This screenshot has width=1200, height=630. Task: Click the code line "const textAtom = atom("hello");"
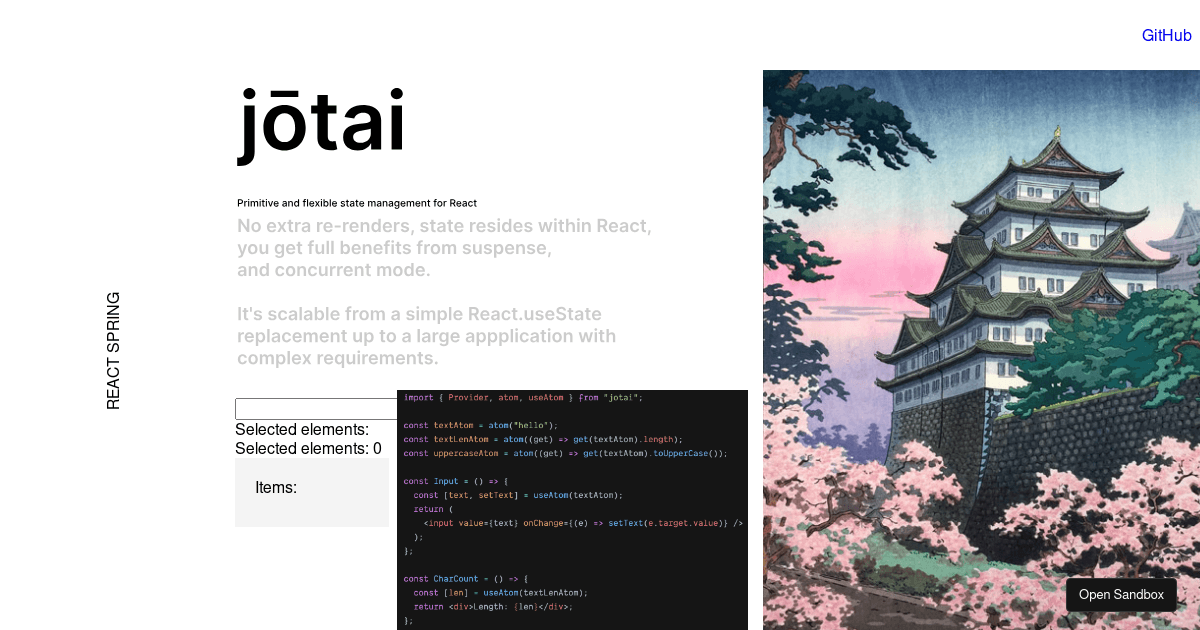[480, 425]
